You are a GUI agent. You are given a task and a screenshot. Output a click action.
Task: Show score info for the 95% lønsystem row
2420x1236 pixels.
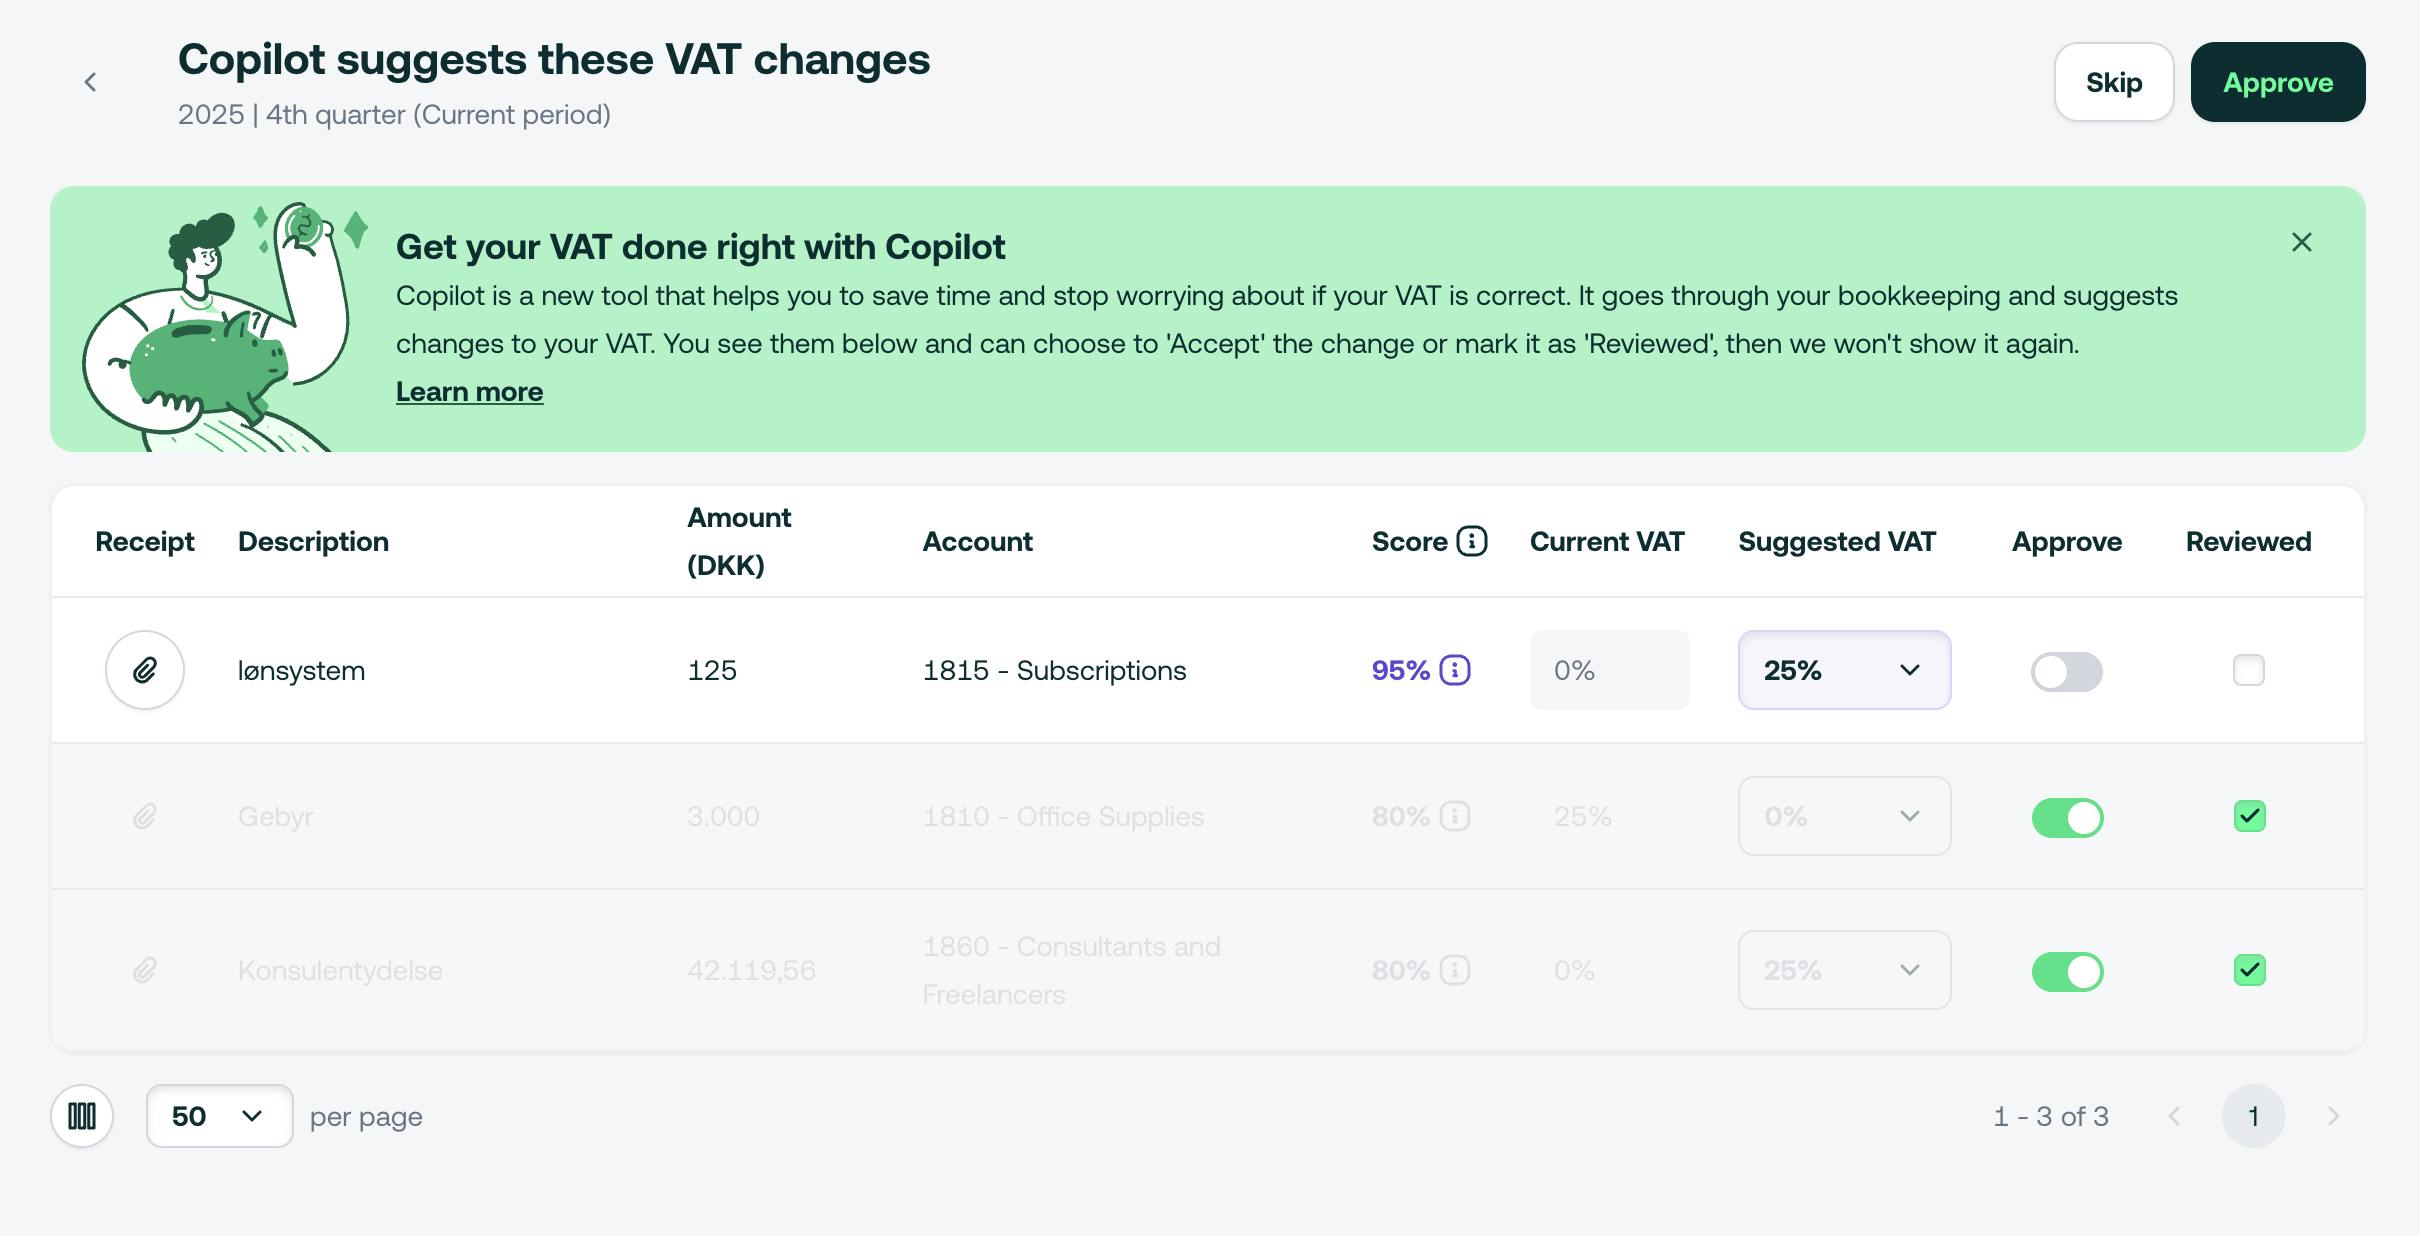click(x=1455, y=670)
